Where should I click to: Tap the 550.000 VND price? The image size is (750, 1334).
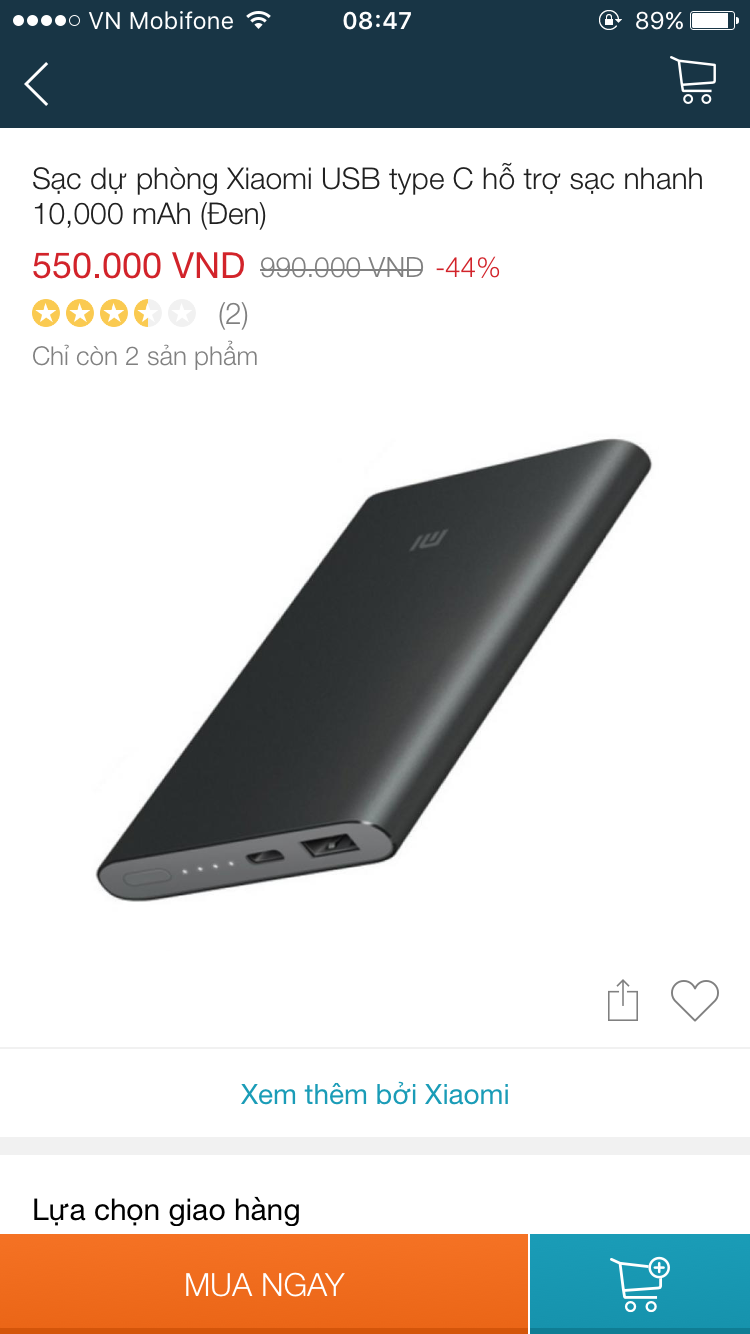139,266
